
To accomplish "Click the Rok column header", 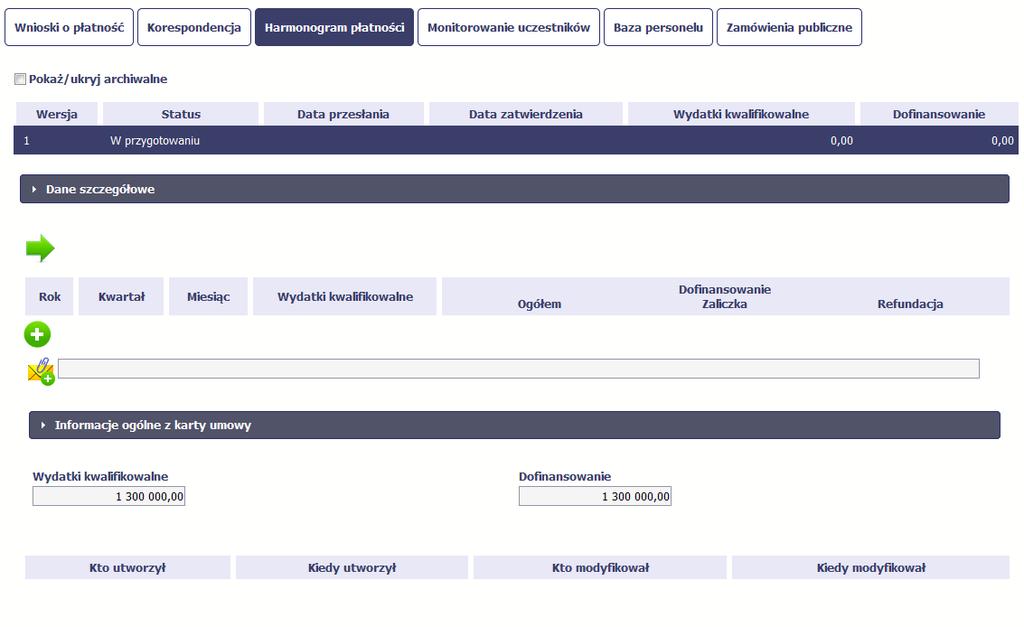I will [50, 297].
